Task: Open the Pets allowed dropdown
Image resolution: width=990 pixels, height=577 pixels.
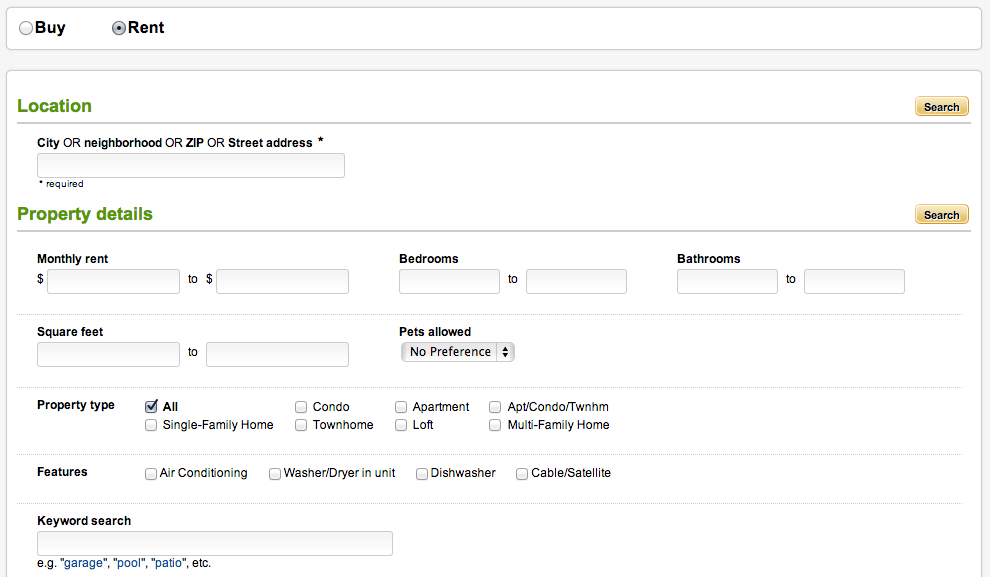Action: click(x=458, y=352)
